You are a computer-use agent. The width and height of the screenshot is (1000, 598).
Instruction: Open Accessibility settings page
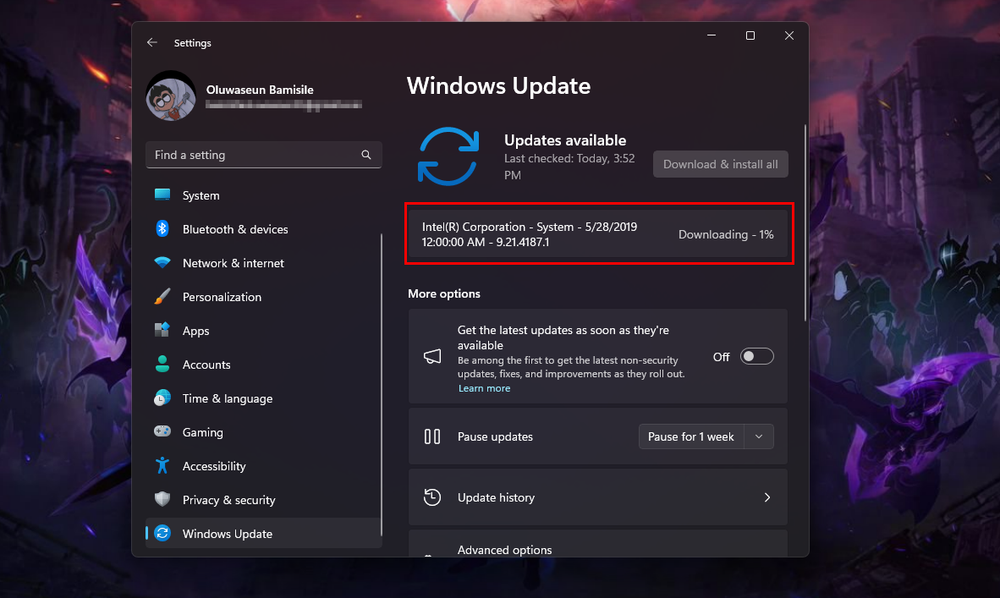214,466
